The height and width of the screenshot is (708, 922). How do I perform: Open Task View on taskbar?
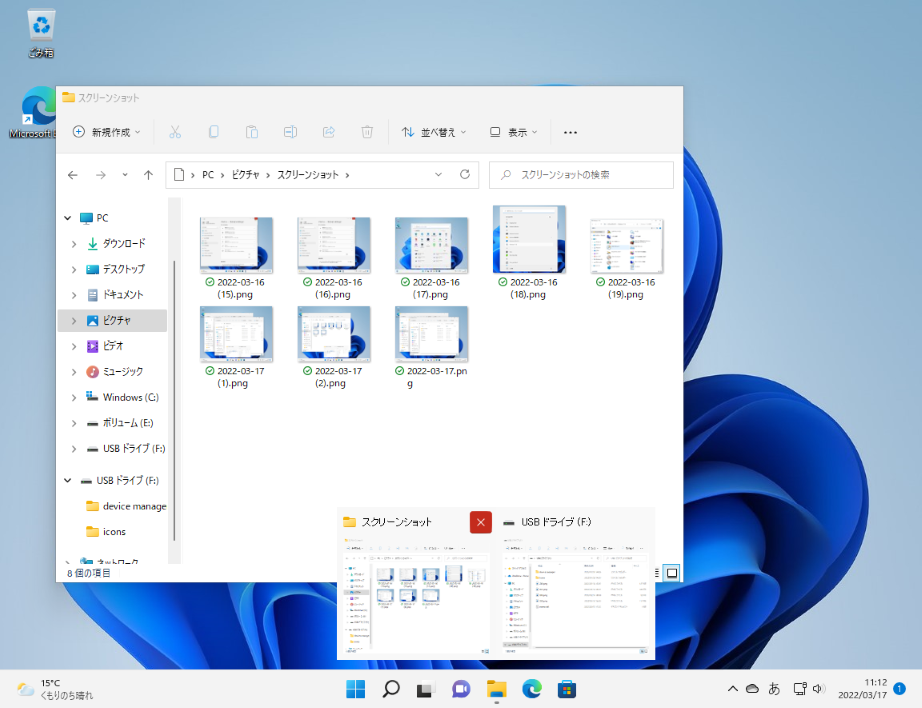(x=426, y=689)
